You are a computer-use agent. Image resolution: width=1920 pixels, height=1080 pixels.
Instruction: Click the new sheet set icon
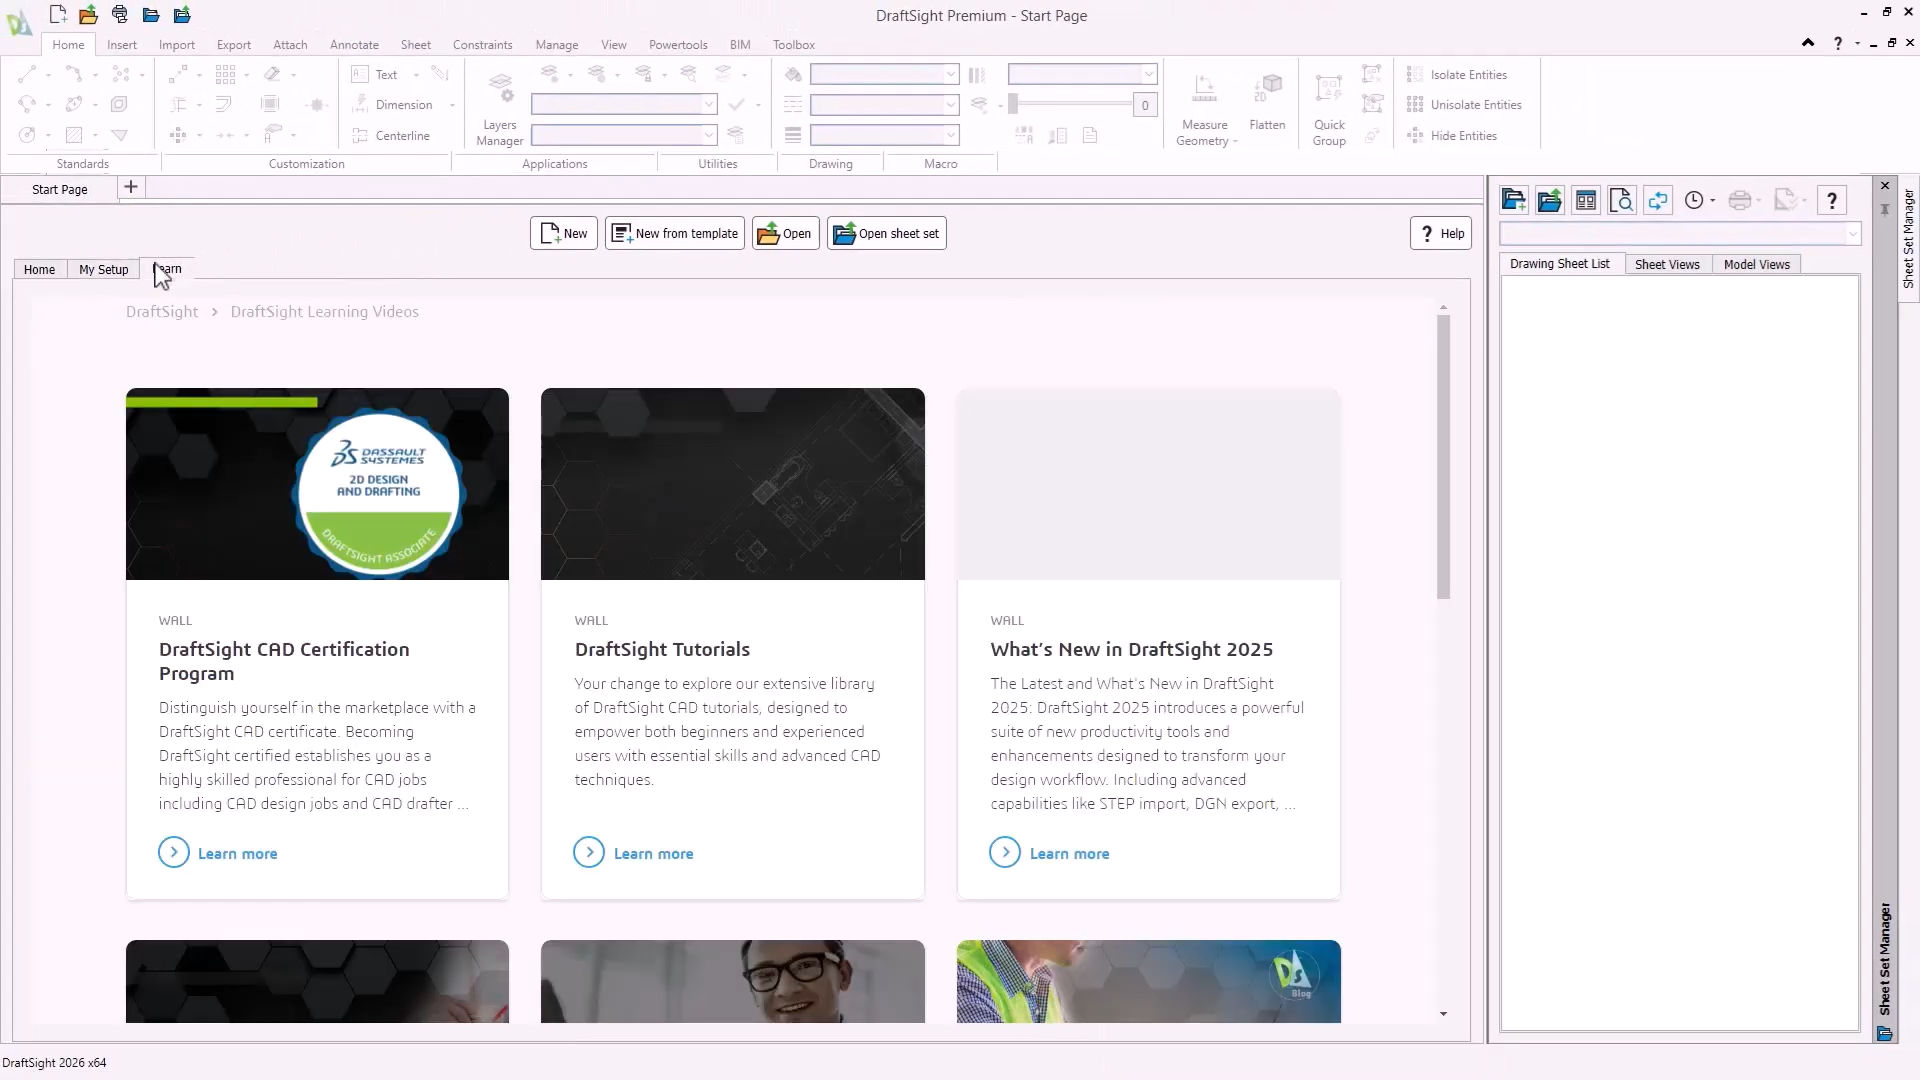pos(1513,200)
